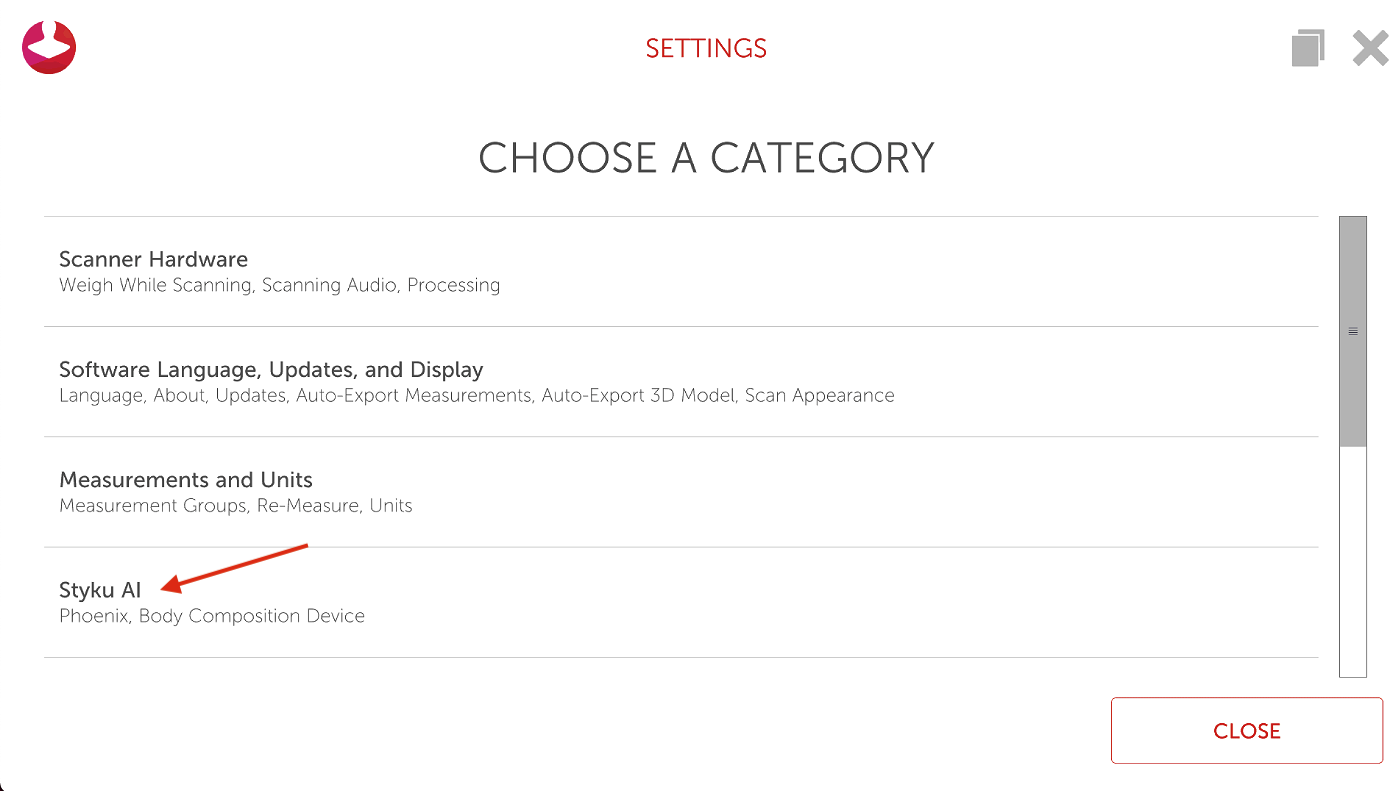Image resolution: width=1394 pixels, height=791 pixels.
Task: Click the empty scrollbar track below the thumb
Action: point(1353,560)
